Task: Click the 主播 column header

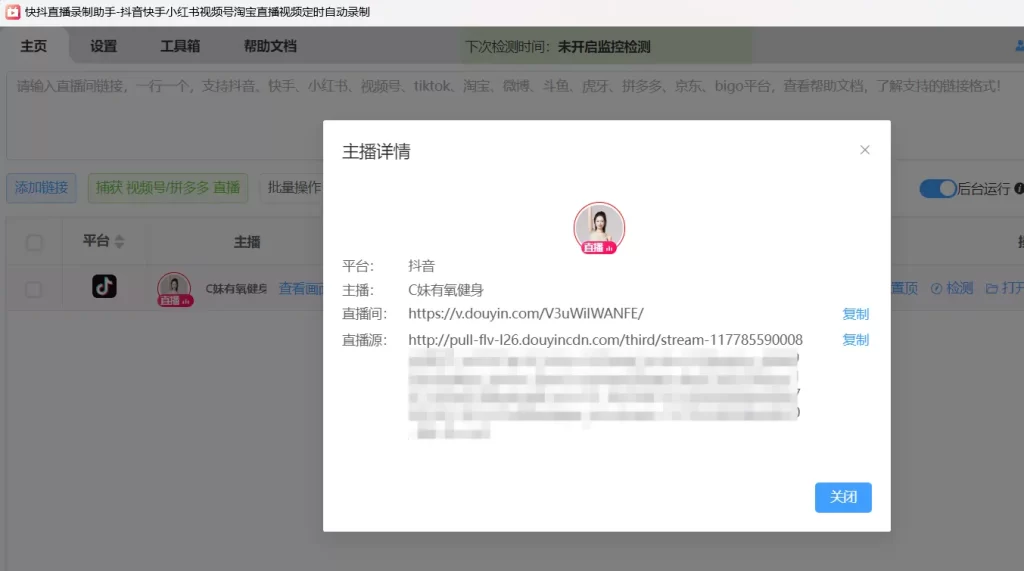Action: click(x=247, y=242)
